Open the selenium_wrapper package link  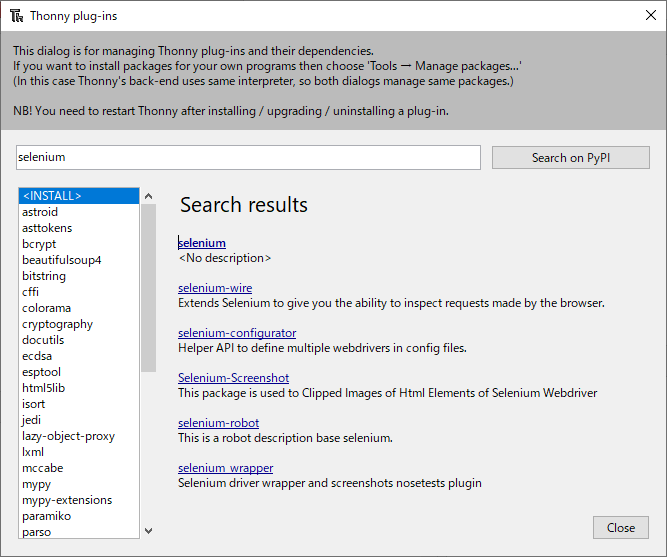[225, 468]
